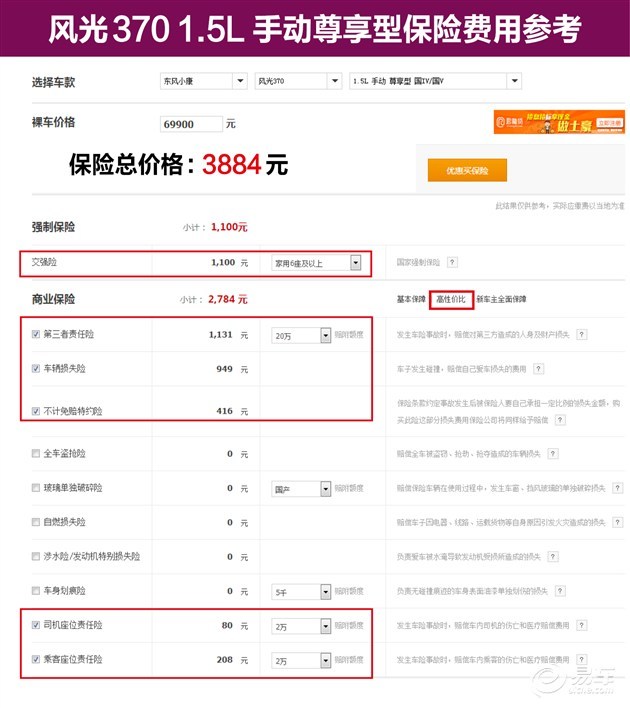Click the 第三者责任险 price 1,131

[220, 335]
